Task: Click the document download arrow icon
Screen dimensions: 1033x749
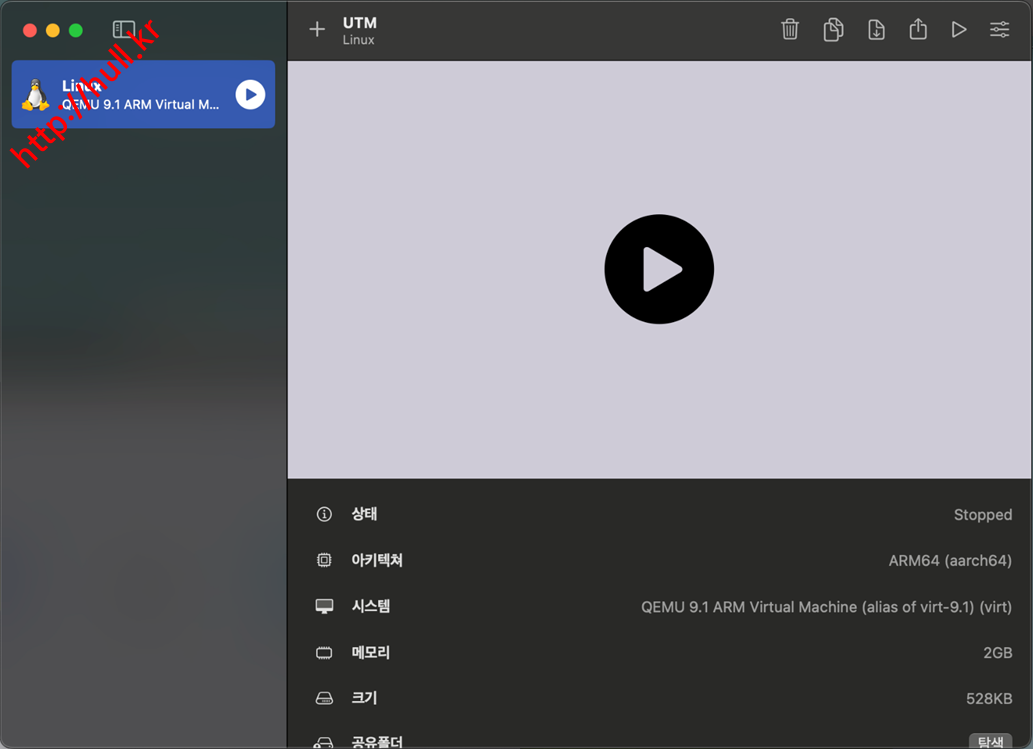Action: (x=876, y=30)
